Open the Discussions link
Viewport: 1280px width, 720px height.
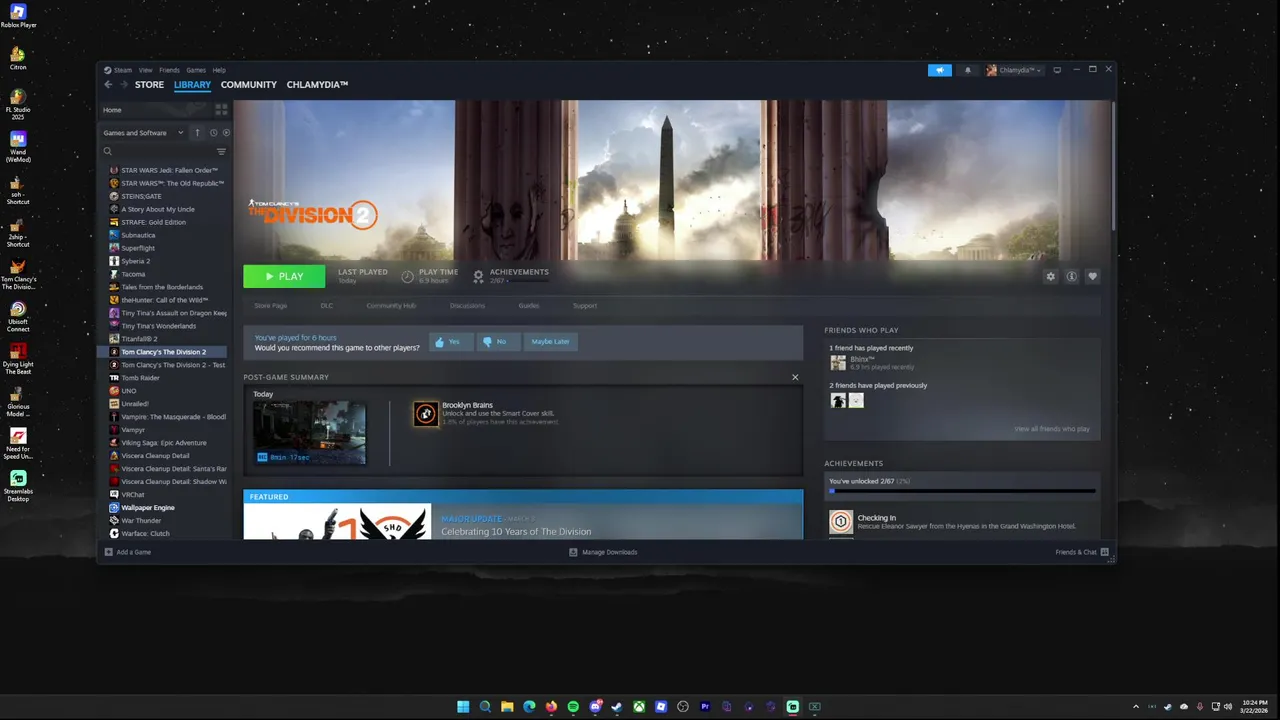467,306
